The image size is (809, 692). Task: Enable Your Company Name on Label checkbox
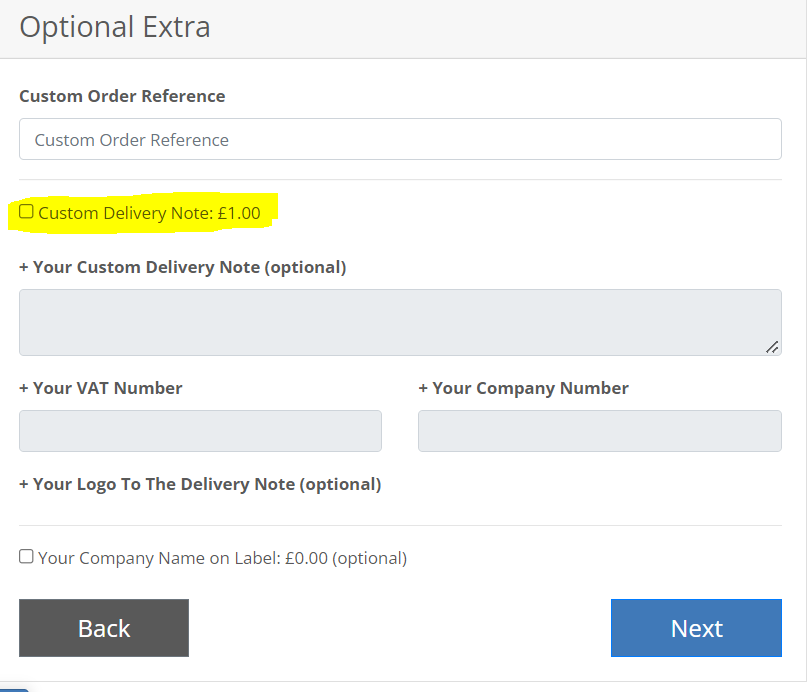[26, 556]
